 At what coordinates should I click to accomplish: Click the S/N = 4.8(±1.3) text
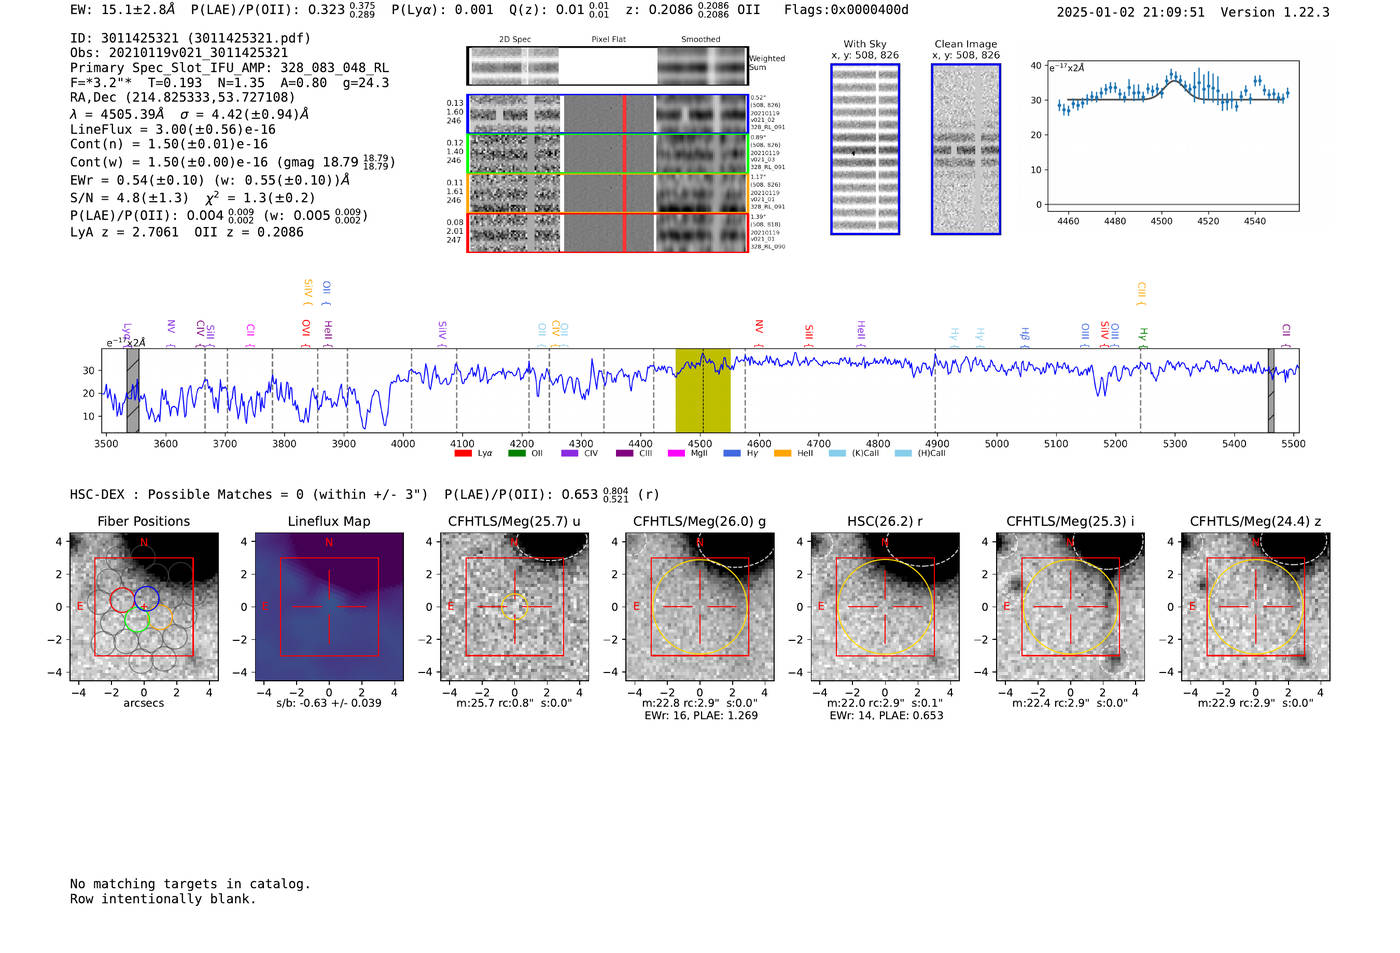[x=129, y=198]
